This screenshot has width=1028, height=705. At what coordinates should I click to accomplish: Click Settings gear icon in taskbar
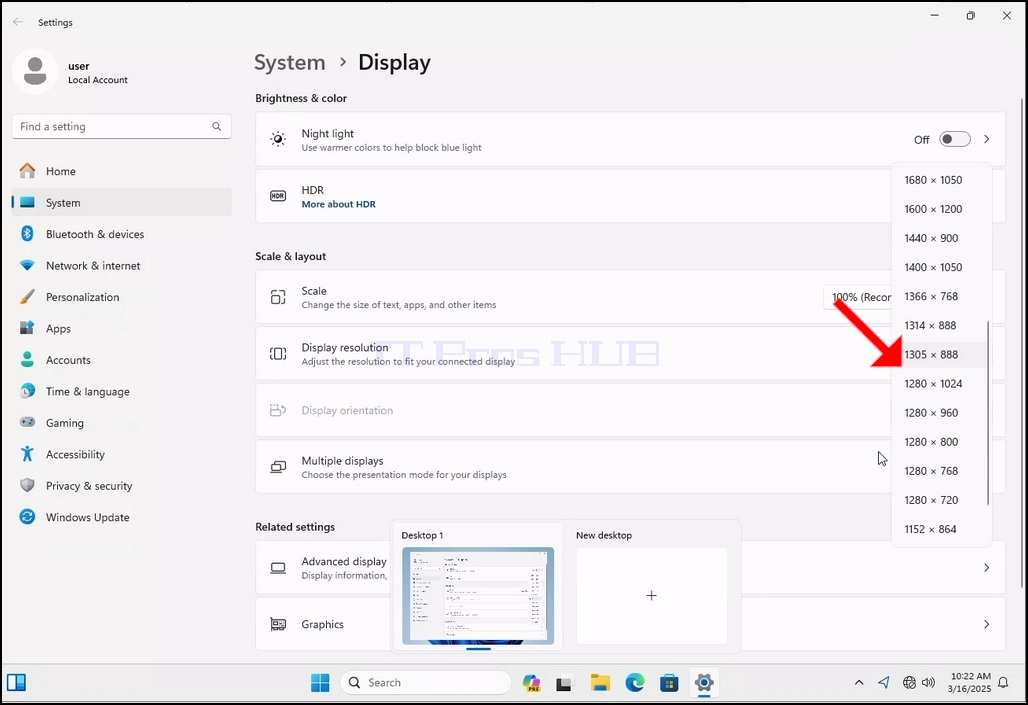click(x=704, y=683)
